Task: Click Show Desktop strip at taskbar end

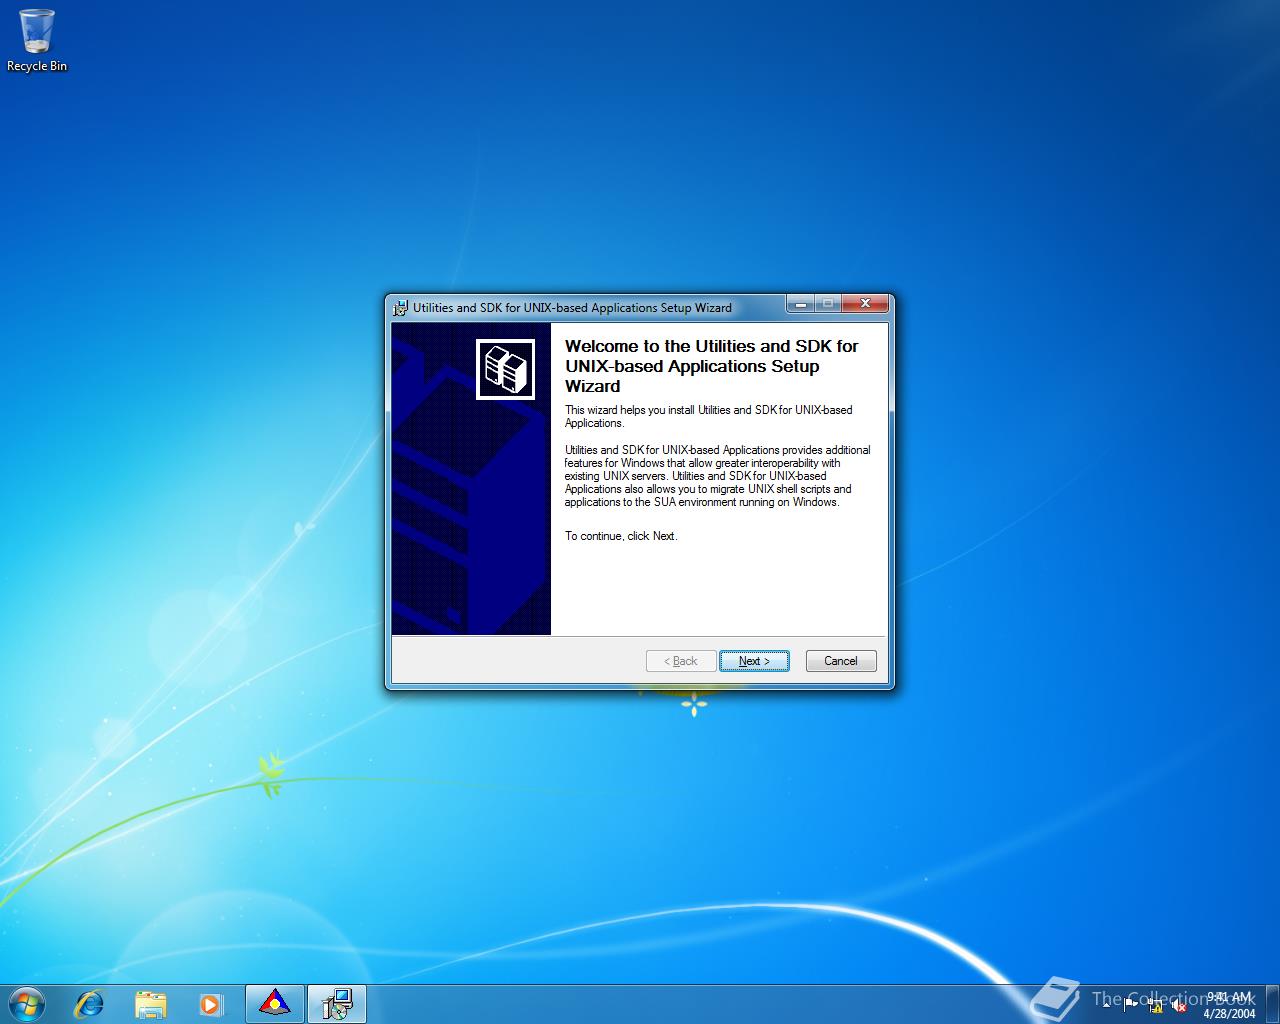Action: point(1272,1004)
